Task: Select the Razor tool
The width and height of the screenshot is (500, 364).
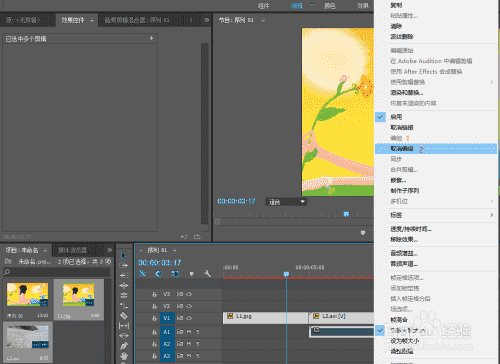Action: click(x=124, y=315)
